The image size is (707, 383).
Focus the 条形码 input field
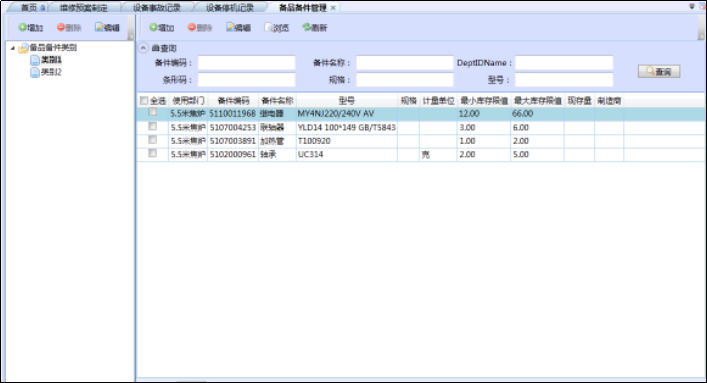coord(247,80)
